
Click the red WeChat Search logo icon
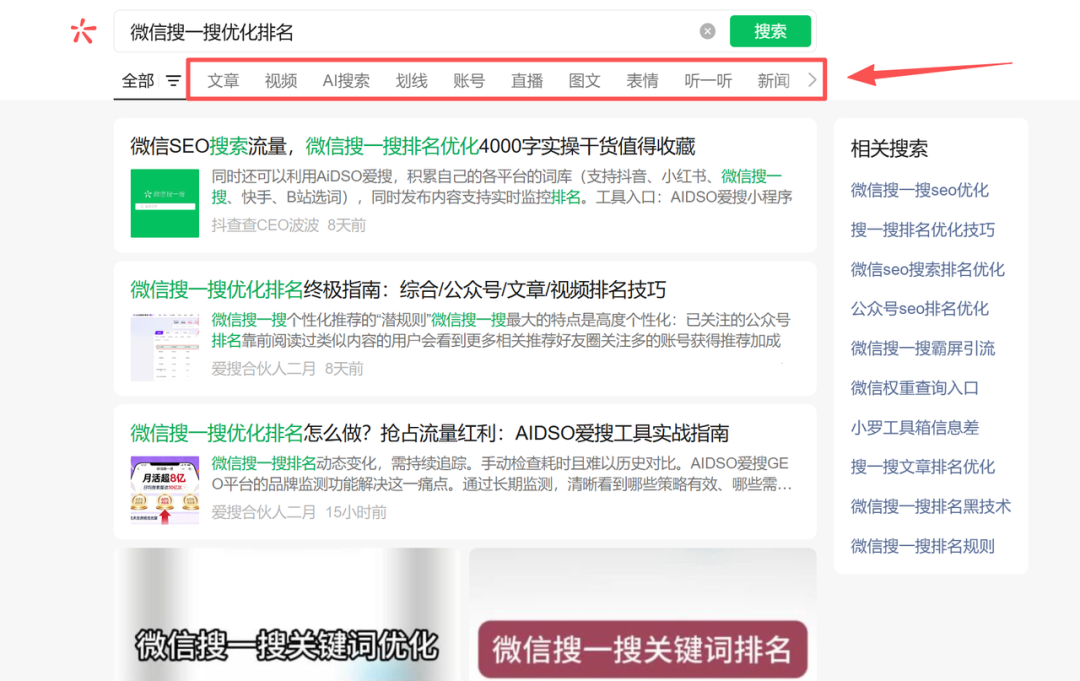[x=83, y=31]
